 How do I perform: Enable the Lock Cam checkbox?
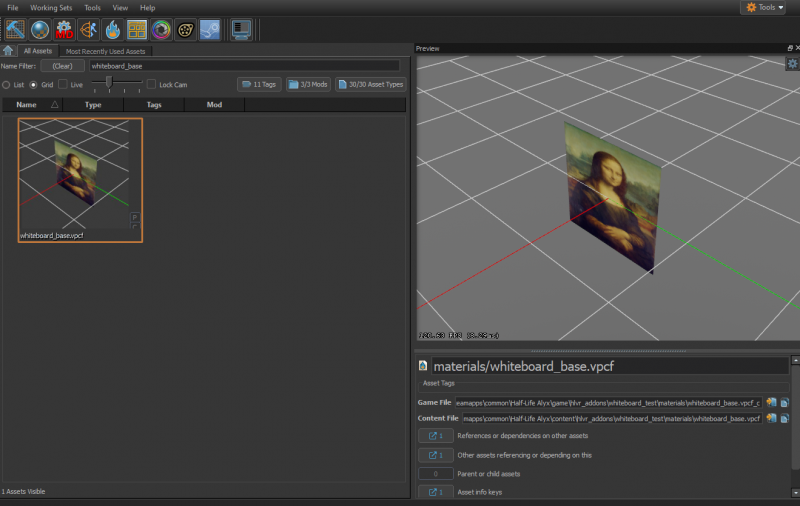pyautogui.click(x=151, y=84)
